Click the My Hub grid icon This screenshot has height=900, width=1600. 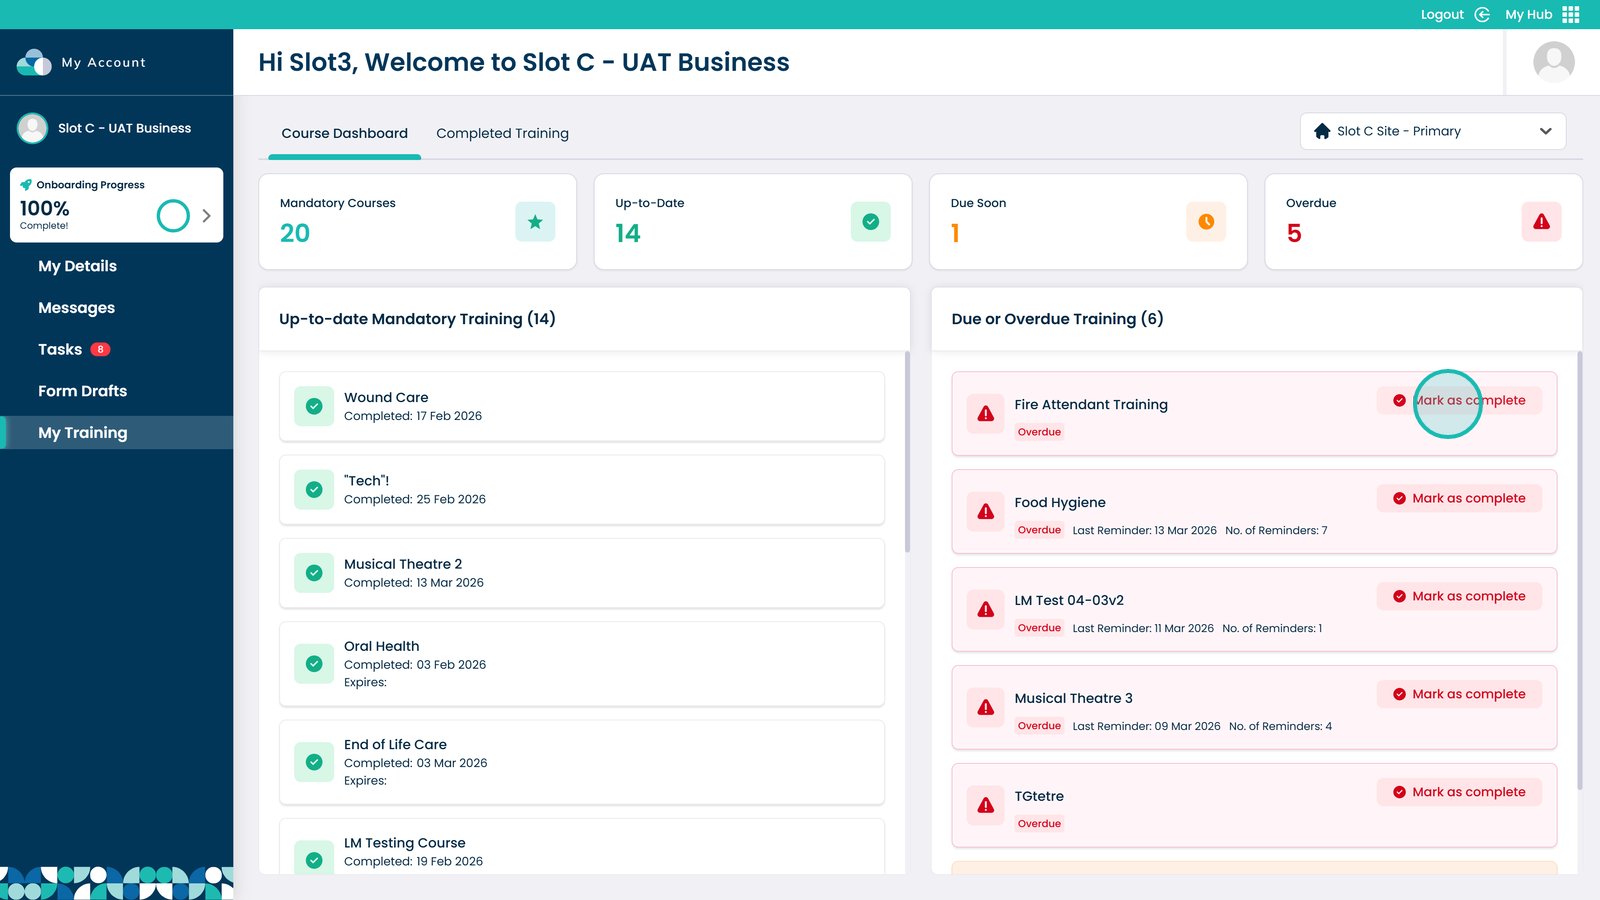(1571, 14)
